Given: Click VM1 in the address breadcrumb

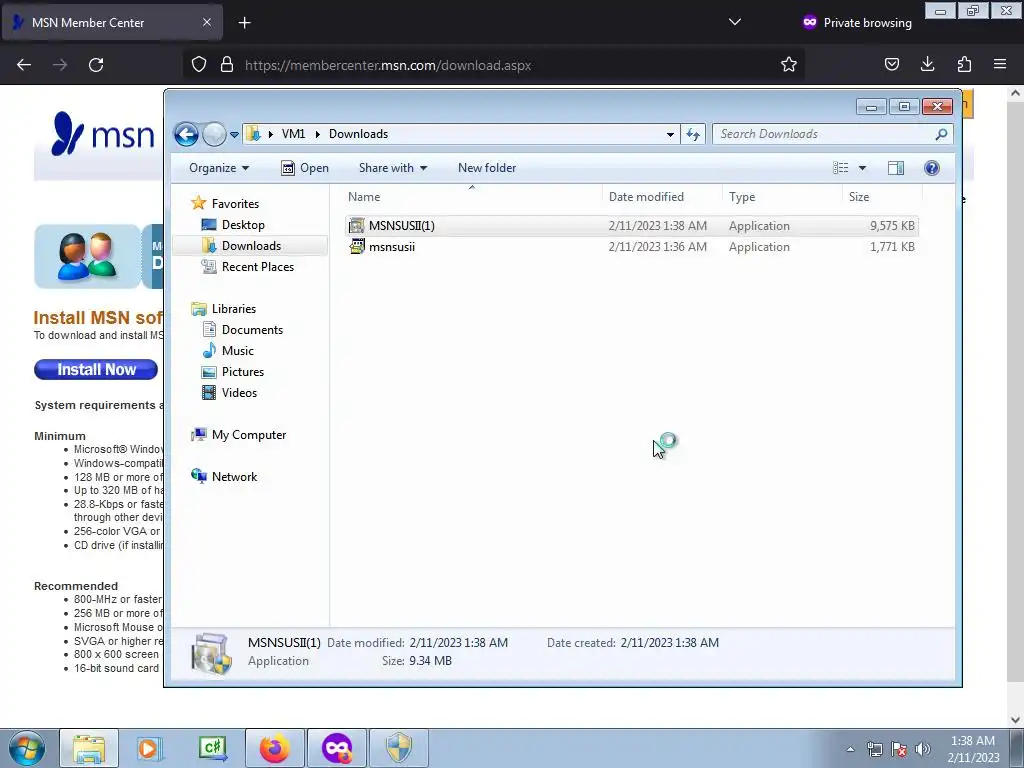Looking at the screenshot, I should 293,134.
